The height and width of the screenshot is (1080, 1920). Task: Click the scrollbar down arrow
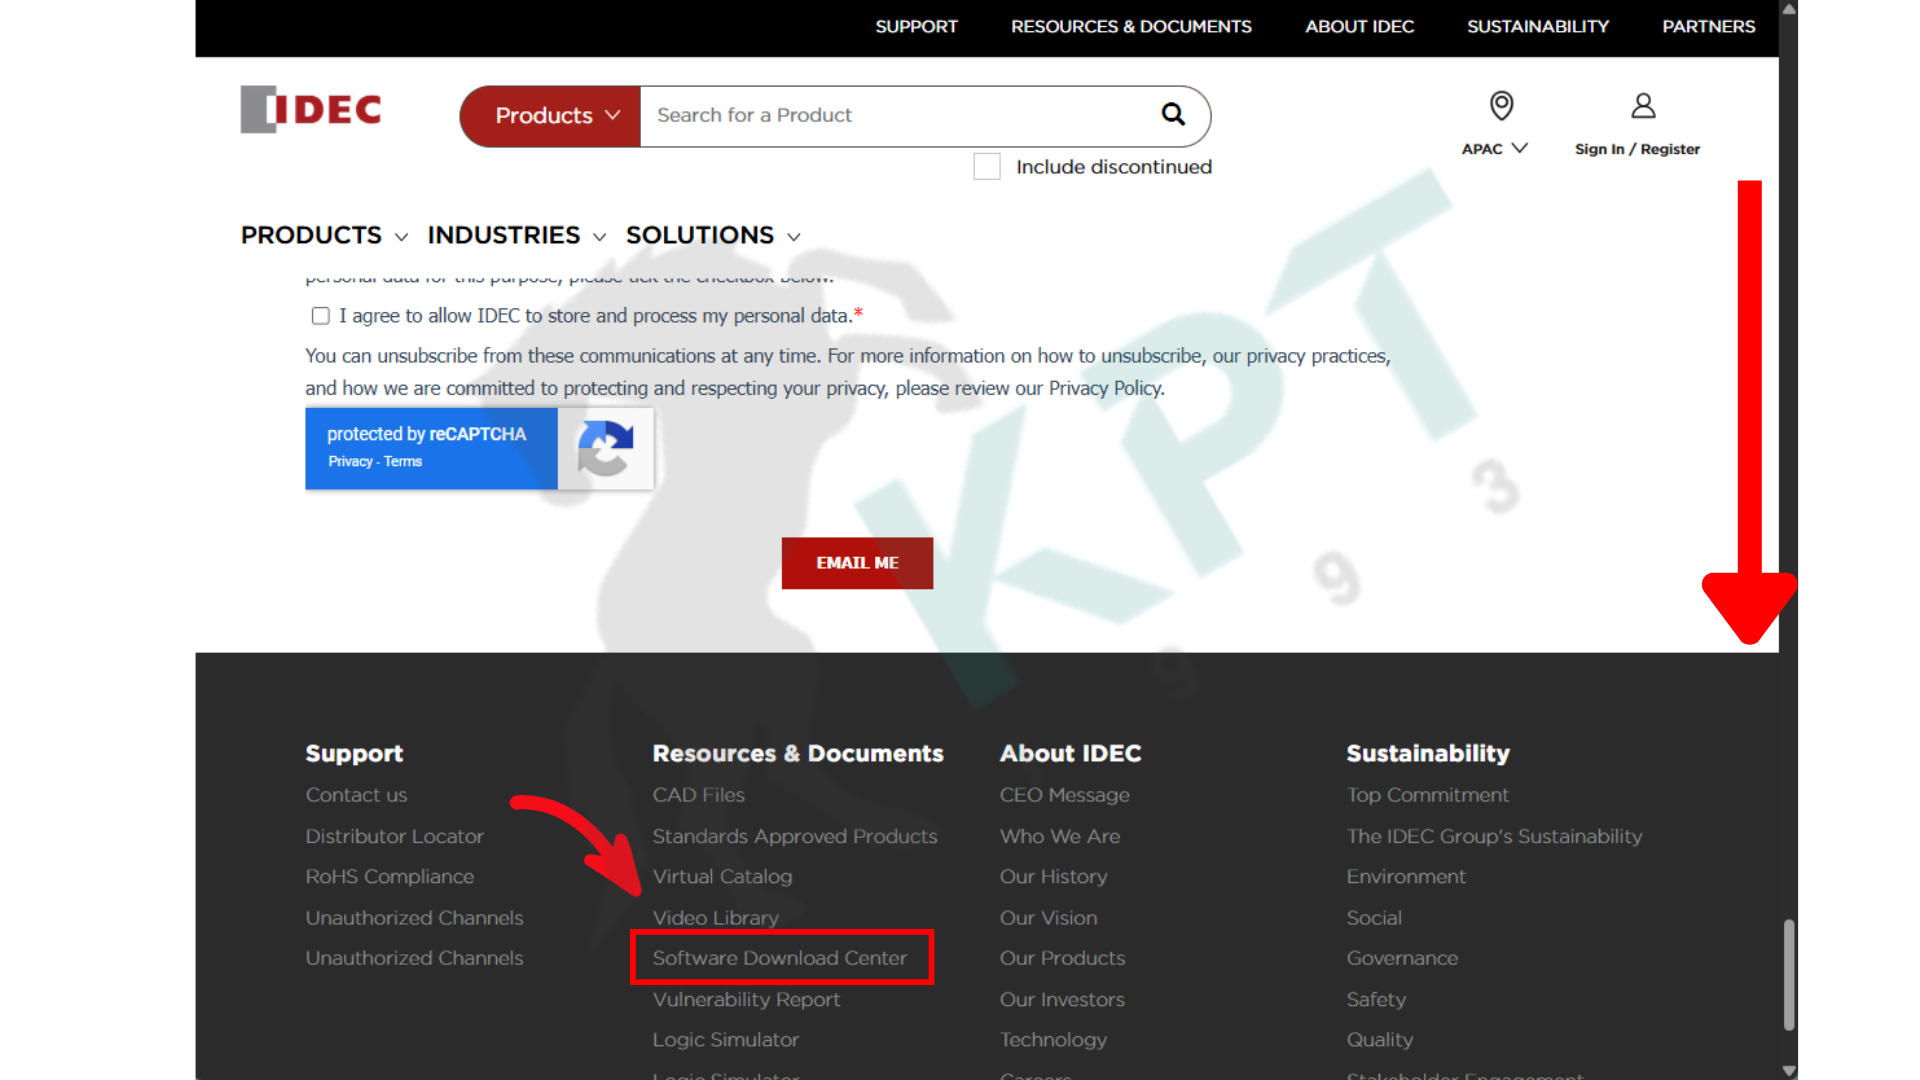click(x=1789, y=1070)
